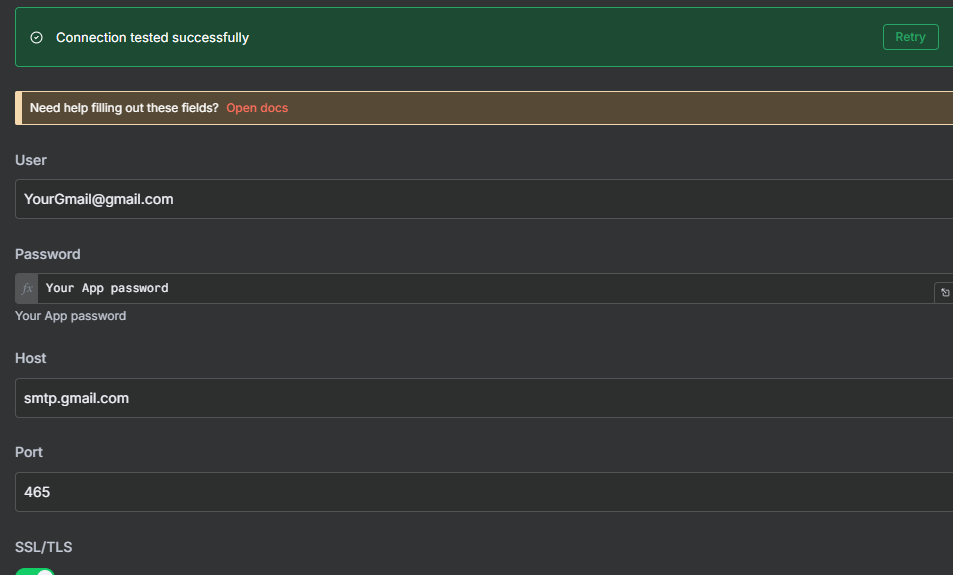Click the Port field label
This screenshot has height=575, width=953.
tap(29, 452)
